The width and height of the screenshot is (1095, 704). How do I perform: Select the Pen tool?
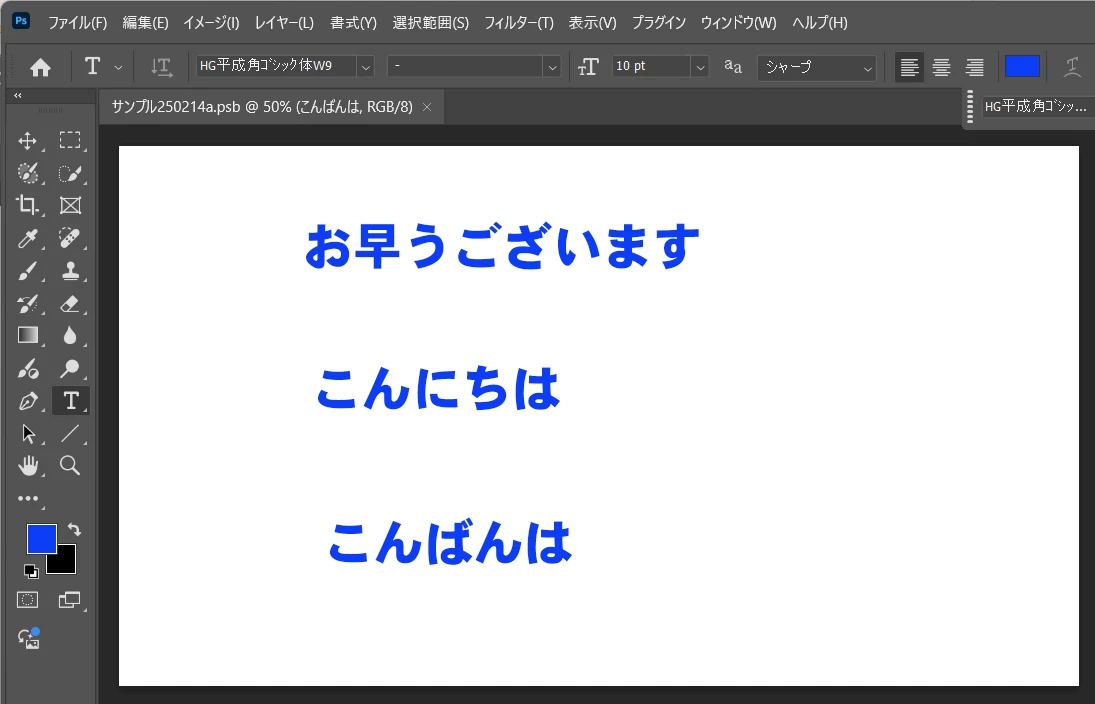pyautogui.click(x=27, y=401)
